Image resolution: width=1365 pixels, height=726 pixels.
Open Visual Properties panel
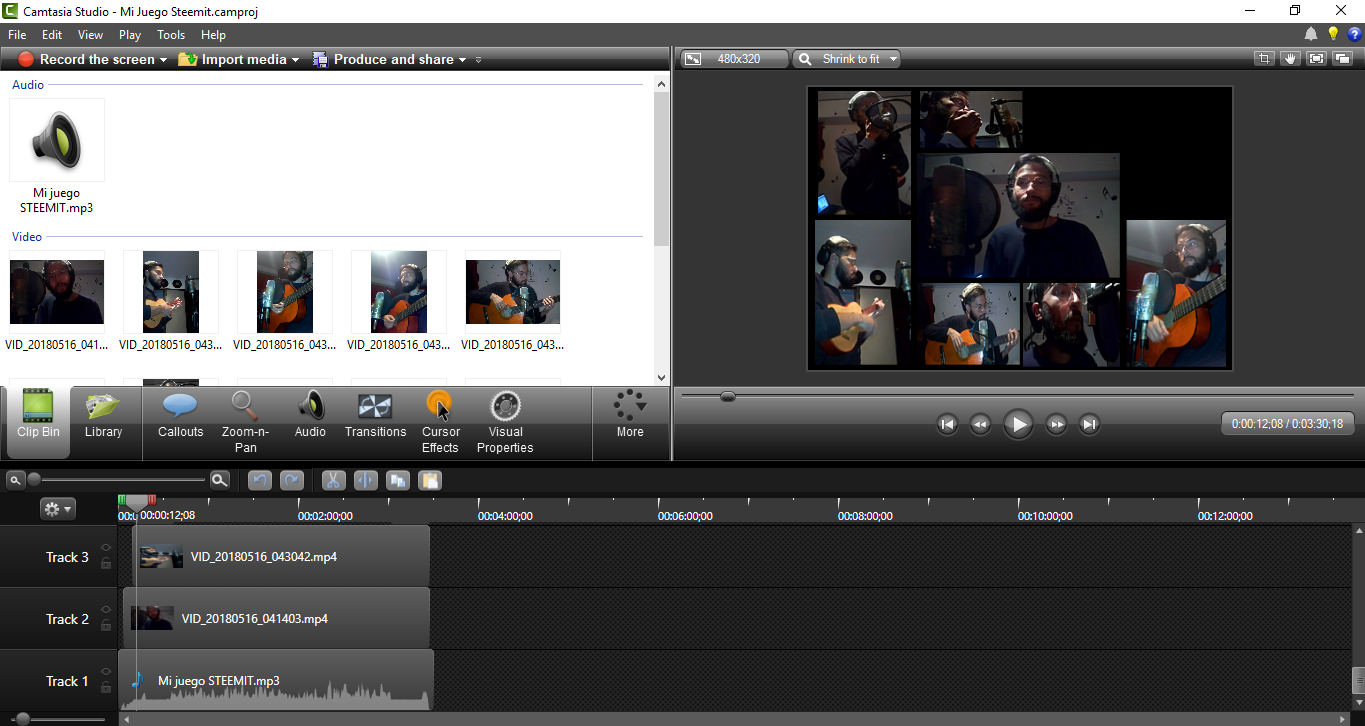(x=505, y=421)
